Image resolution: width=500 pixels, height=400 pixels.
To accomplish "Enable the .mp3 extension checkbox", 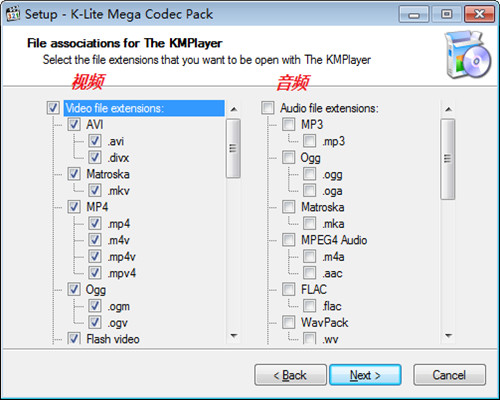I will (310, 141).
